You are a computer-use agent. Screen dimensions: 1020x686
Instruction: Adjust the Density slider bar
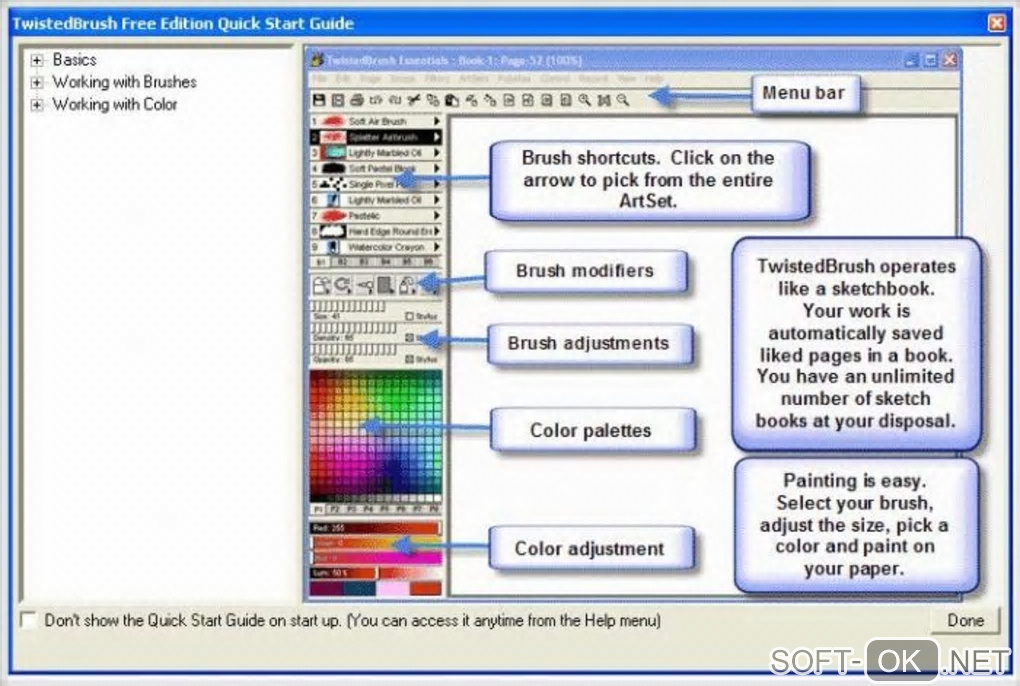click(354, 328)
